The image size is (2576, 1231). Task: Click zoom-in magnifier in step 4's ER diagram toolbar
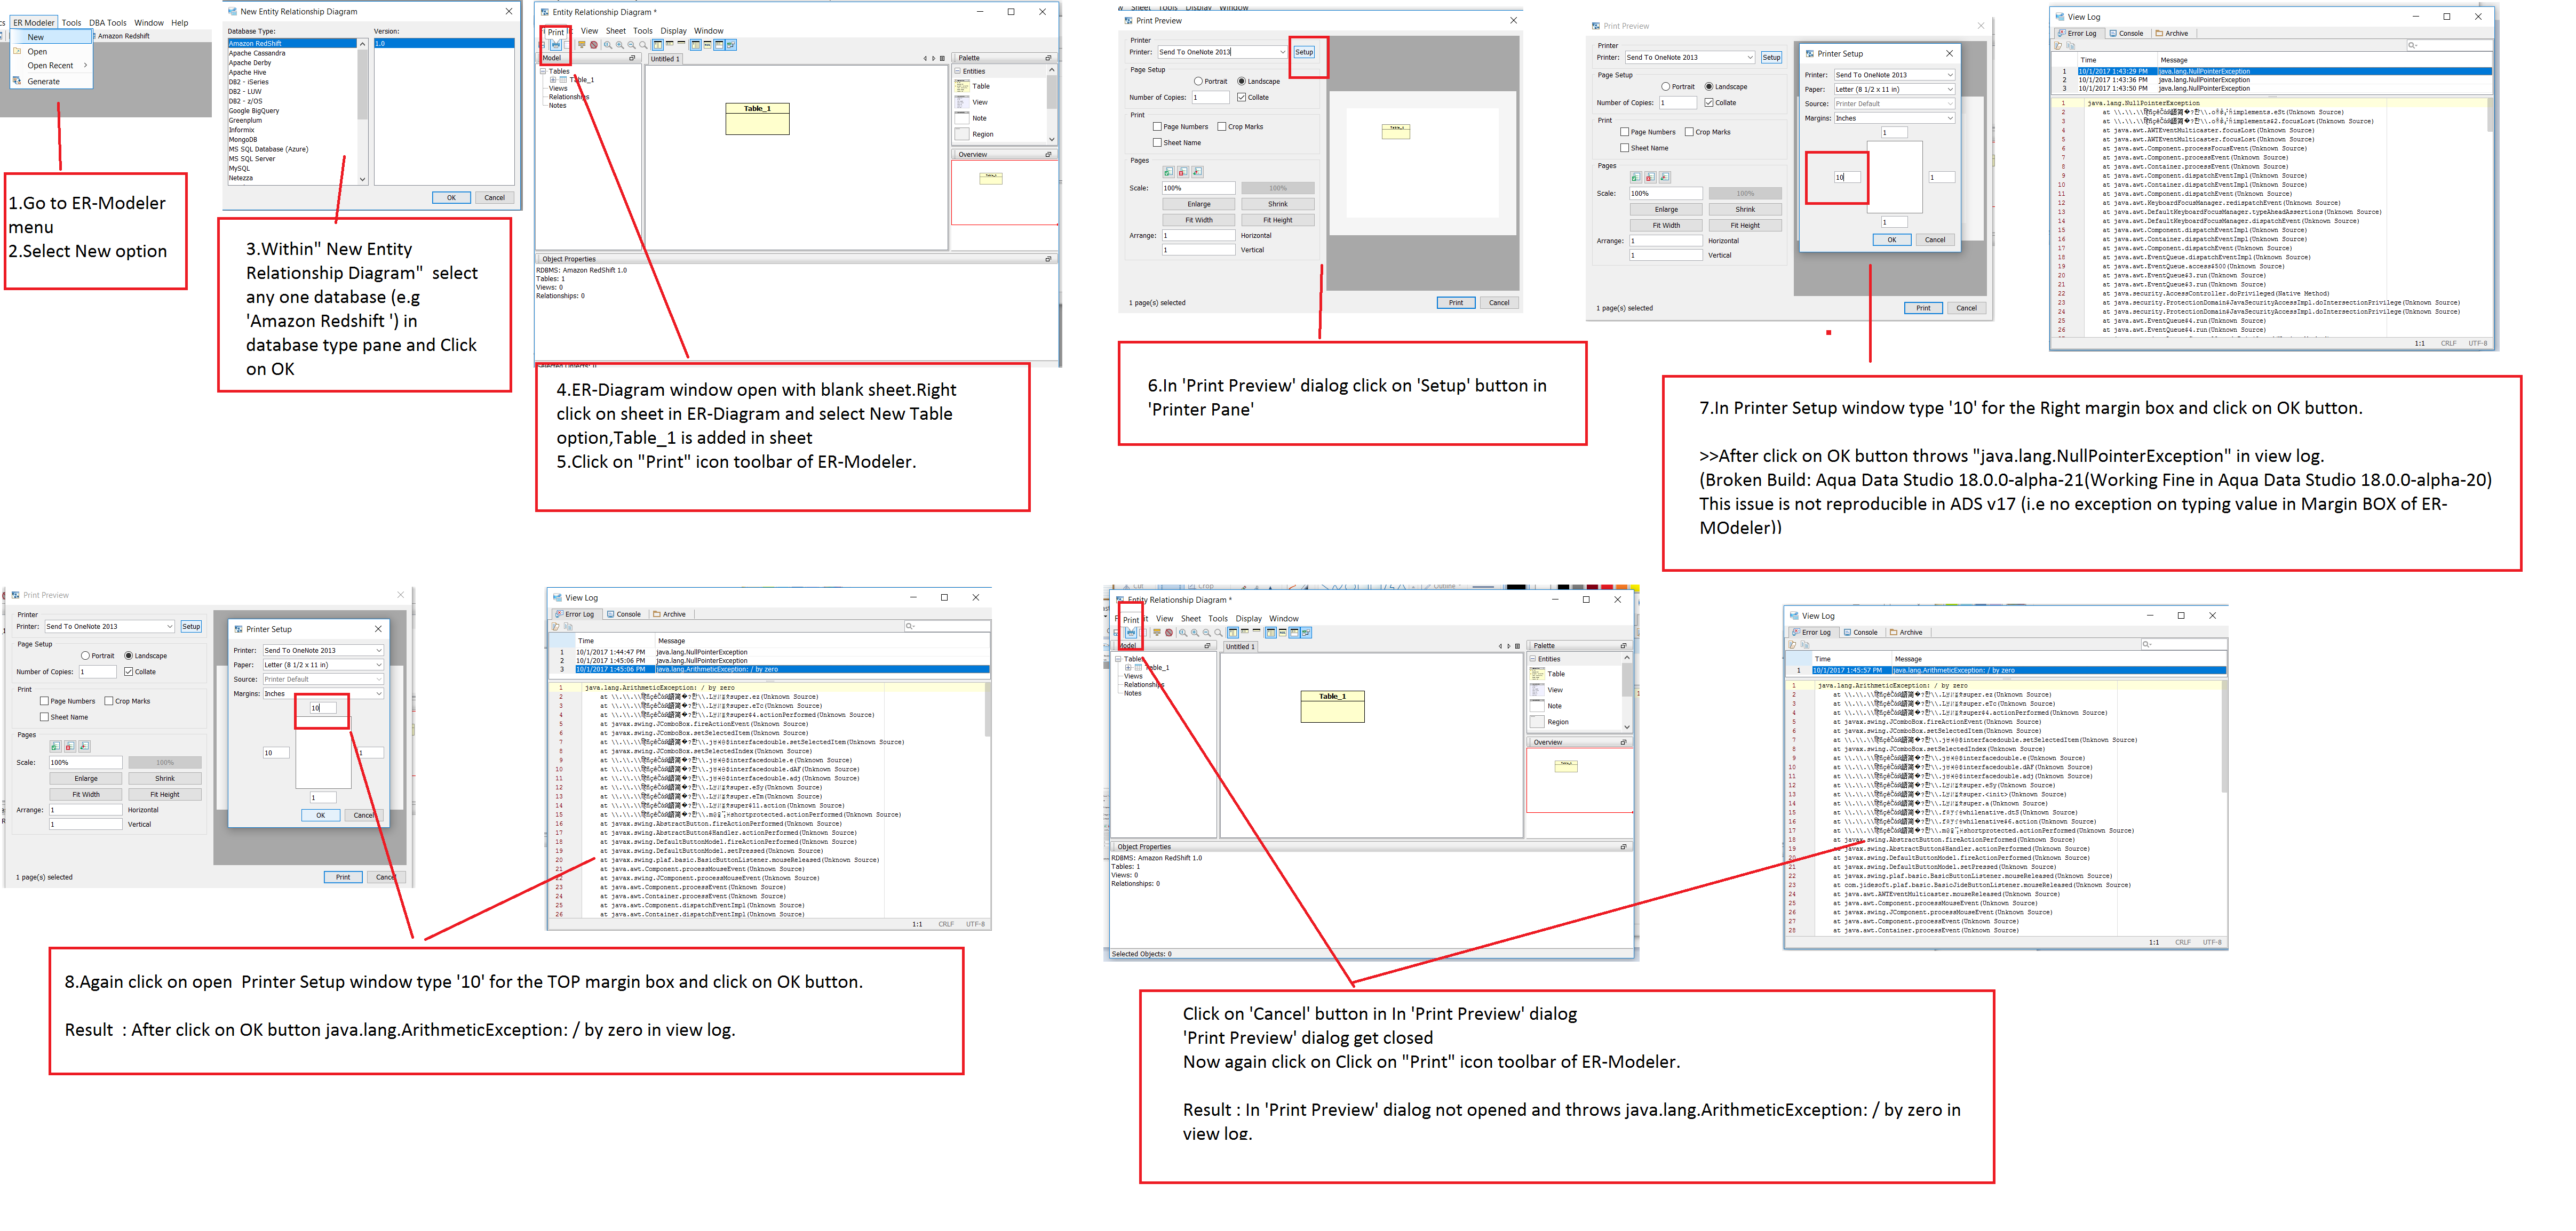[620, 45]
